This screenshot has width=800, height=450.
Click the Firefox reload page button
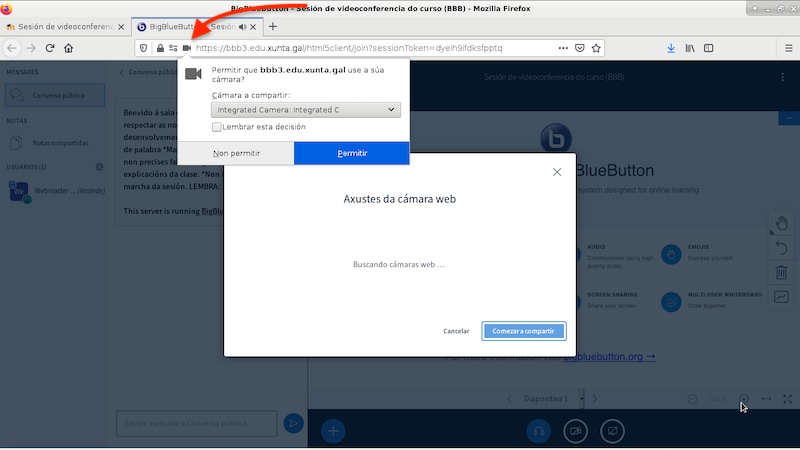click(x=49, y=48)
